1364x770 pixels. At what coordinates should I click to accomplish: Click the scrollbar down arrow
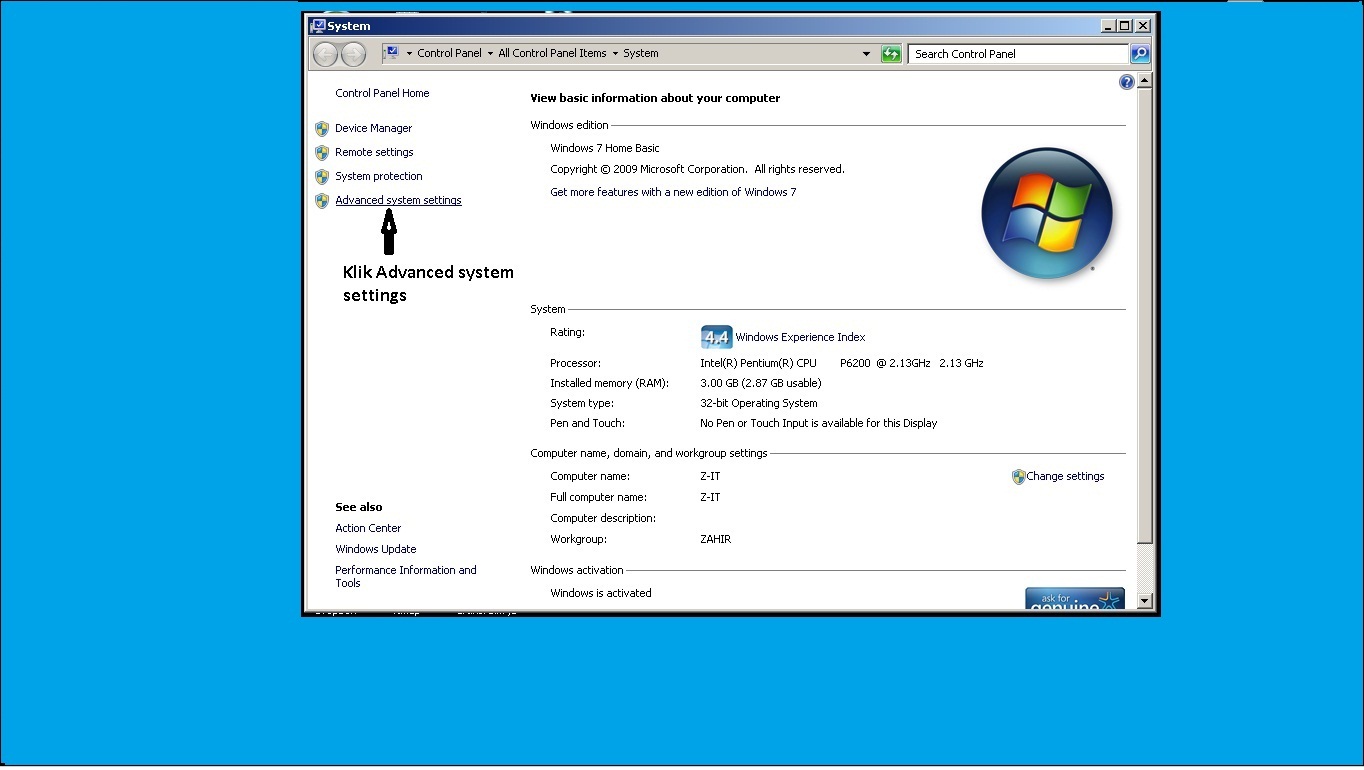click(x=1145, y=600)
